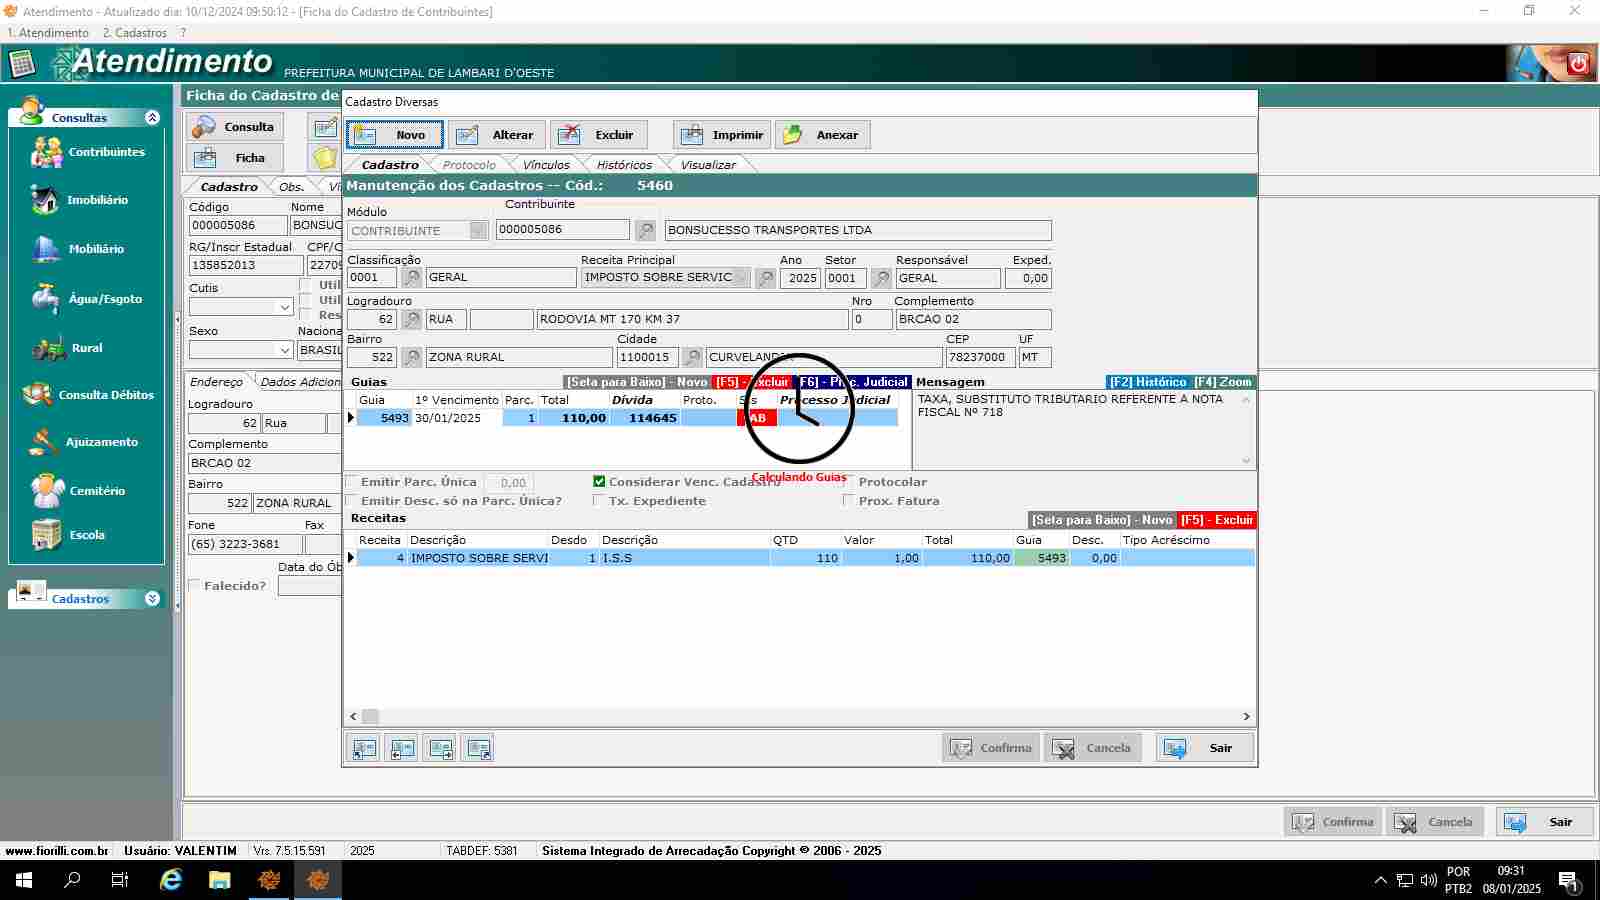Open the Sexo dropdown list

[x=284, y=350]
